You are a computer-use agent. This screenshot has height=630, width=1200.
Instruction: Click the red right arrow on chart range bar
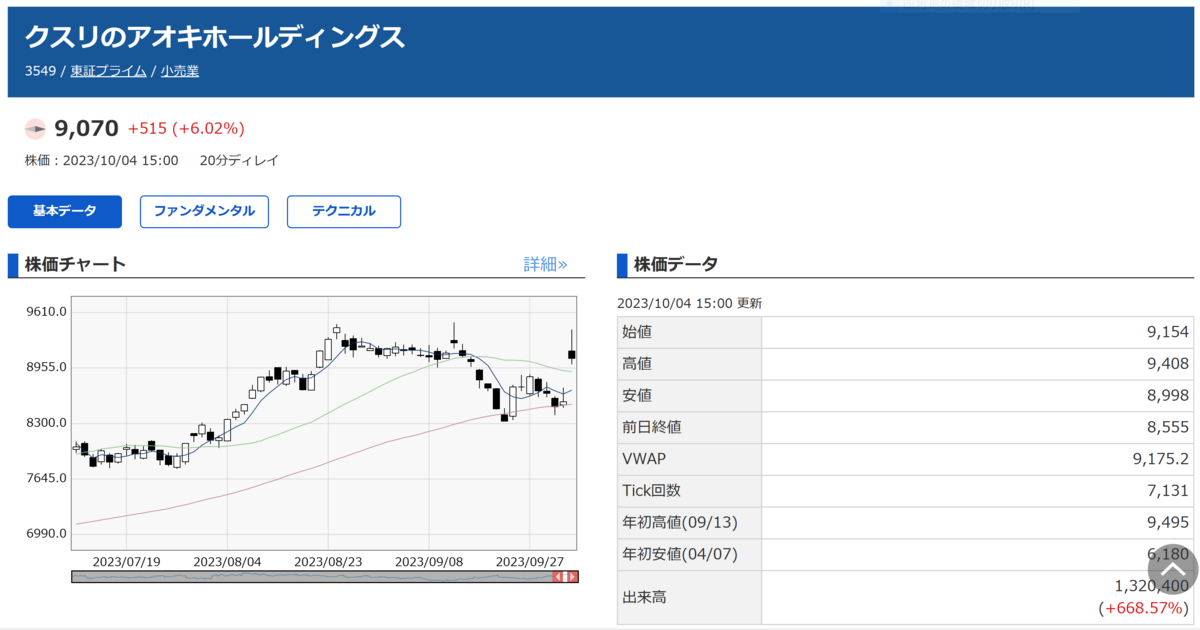[572, 577]
